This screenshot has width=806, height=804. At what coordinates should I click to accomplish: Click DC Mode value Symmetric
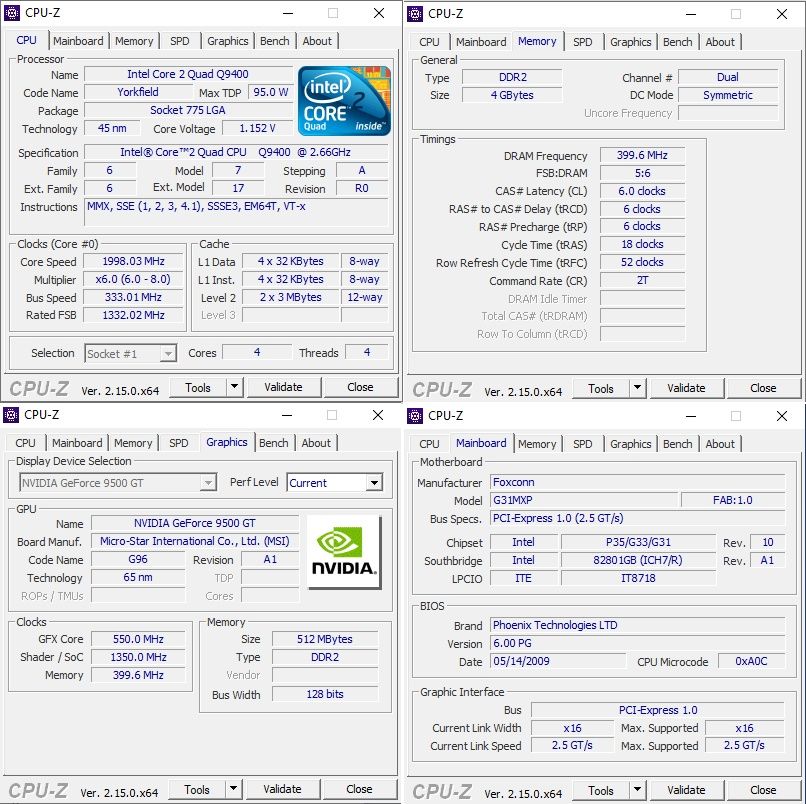(727, 95)
